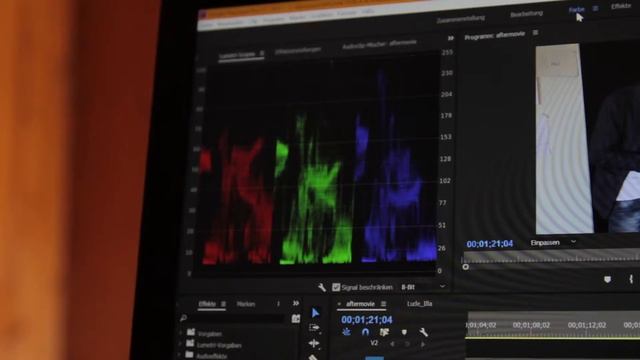Toggle Signal beschränken checkbox
Image resolution: width=640 pixels, height=360 pixels.
(336, 287)
